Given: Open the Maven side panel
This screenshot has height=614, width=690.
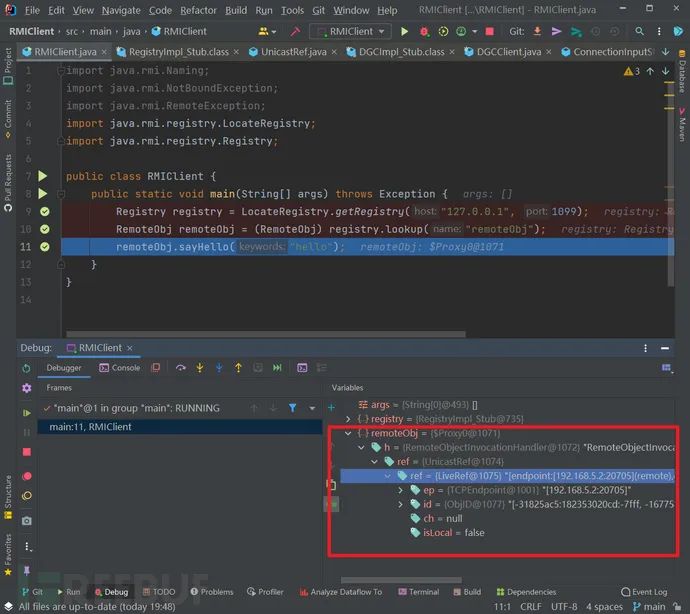Looking at the screenshot, I should [682, 124].
